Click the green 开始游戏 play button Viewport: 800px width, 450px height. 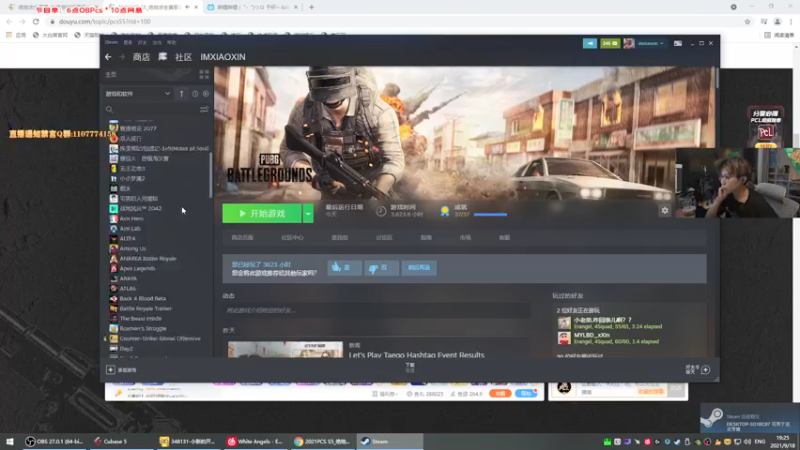262,213
